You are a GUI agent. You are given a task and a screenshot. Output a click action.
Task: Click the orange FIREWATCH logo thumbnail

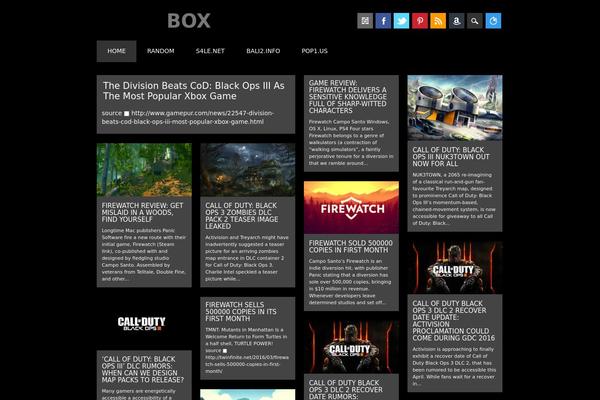pos(351,207)
